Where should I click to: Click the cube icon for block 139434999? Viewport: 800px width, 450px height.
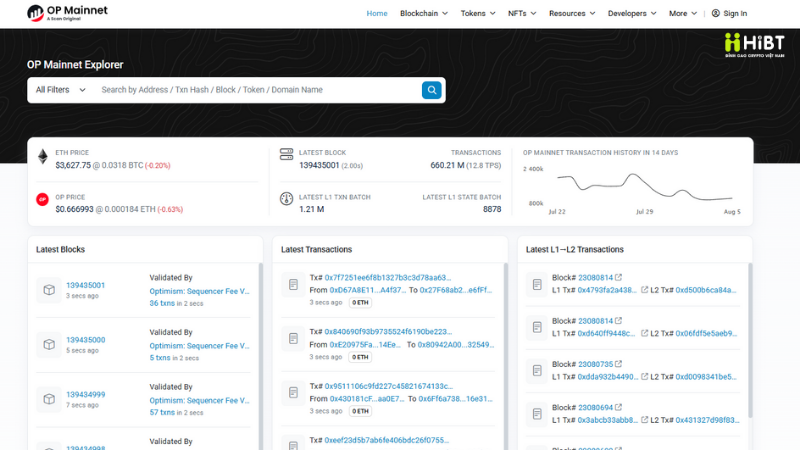point(49,399)
